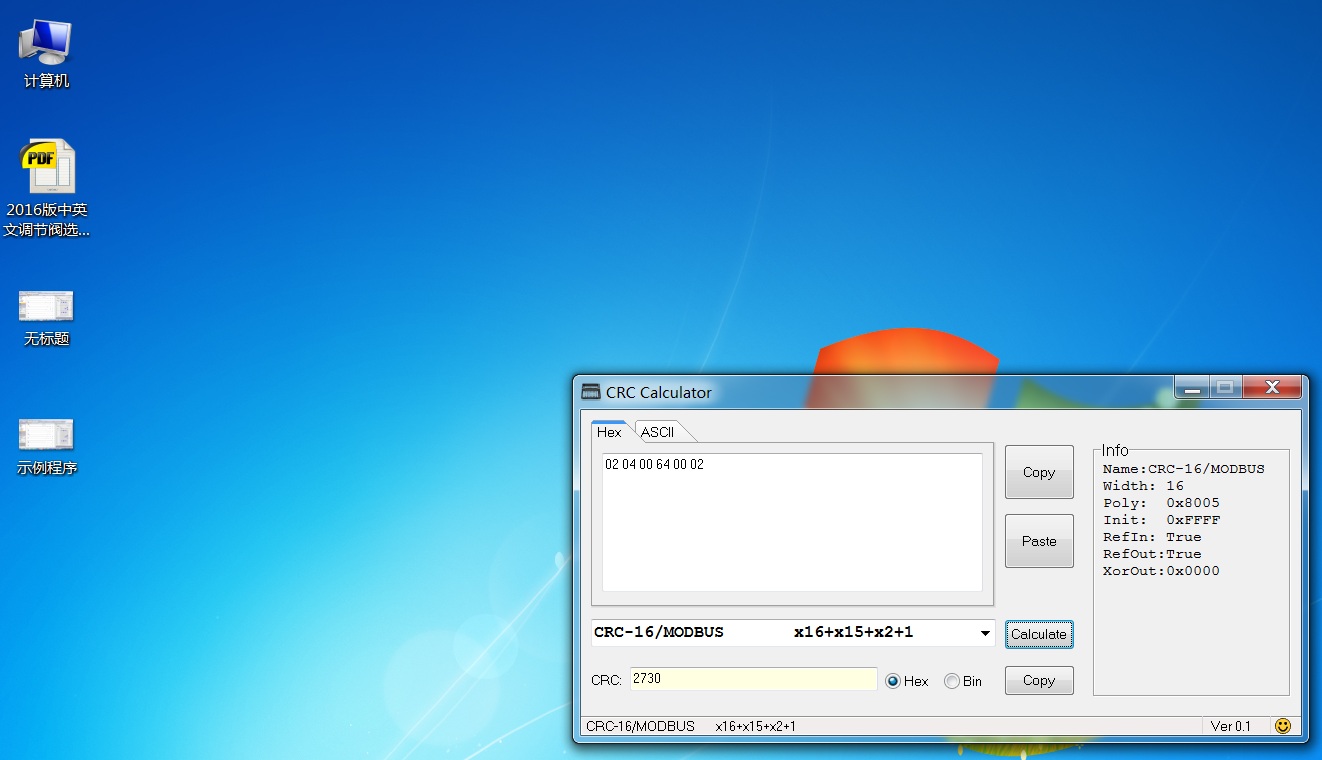Expand the CRC-16/MODBUS algorithm dropdown
The image size is (1322, 760).
pyautogui.click(x=985, y=633)
